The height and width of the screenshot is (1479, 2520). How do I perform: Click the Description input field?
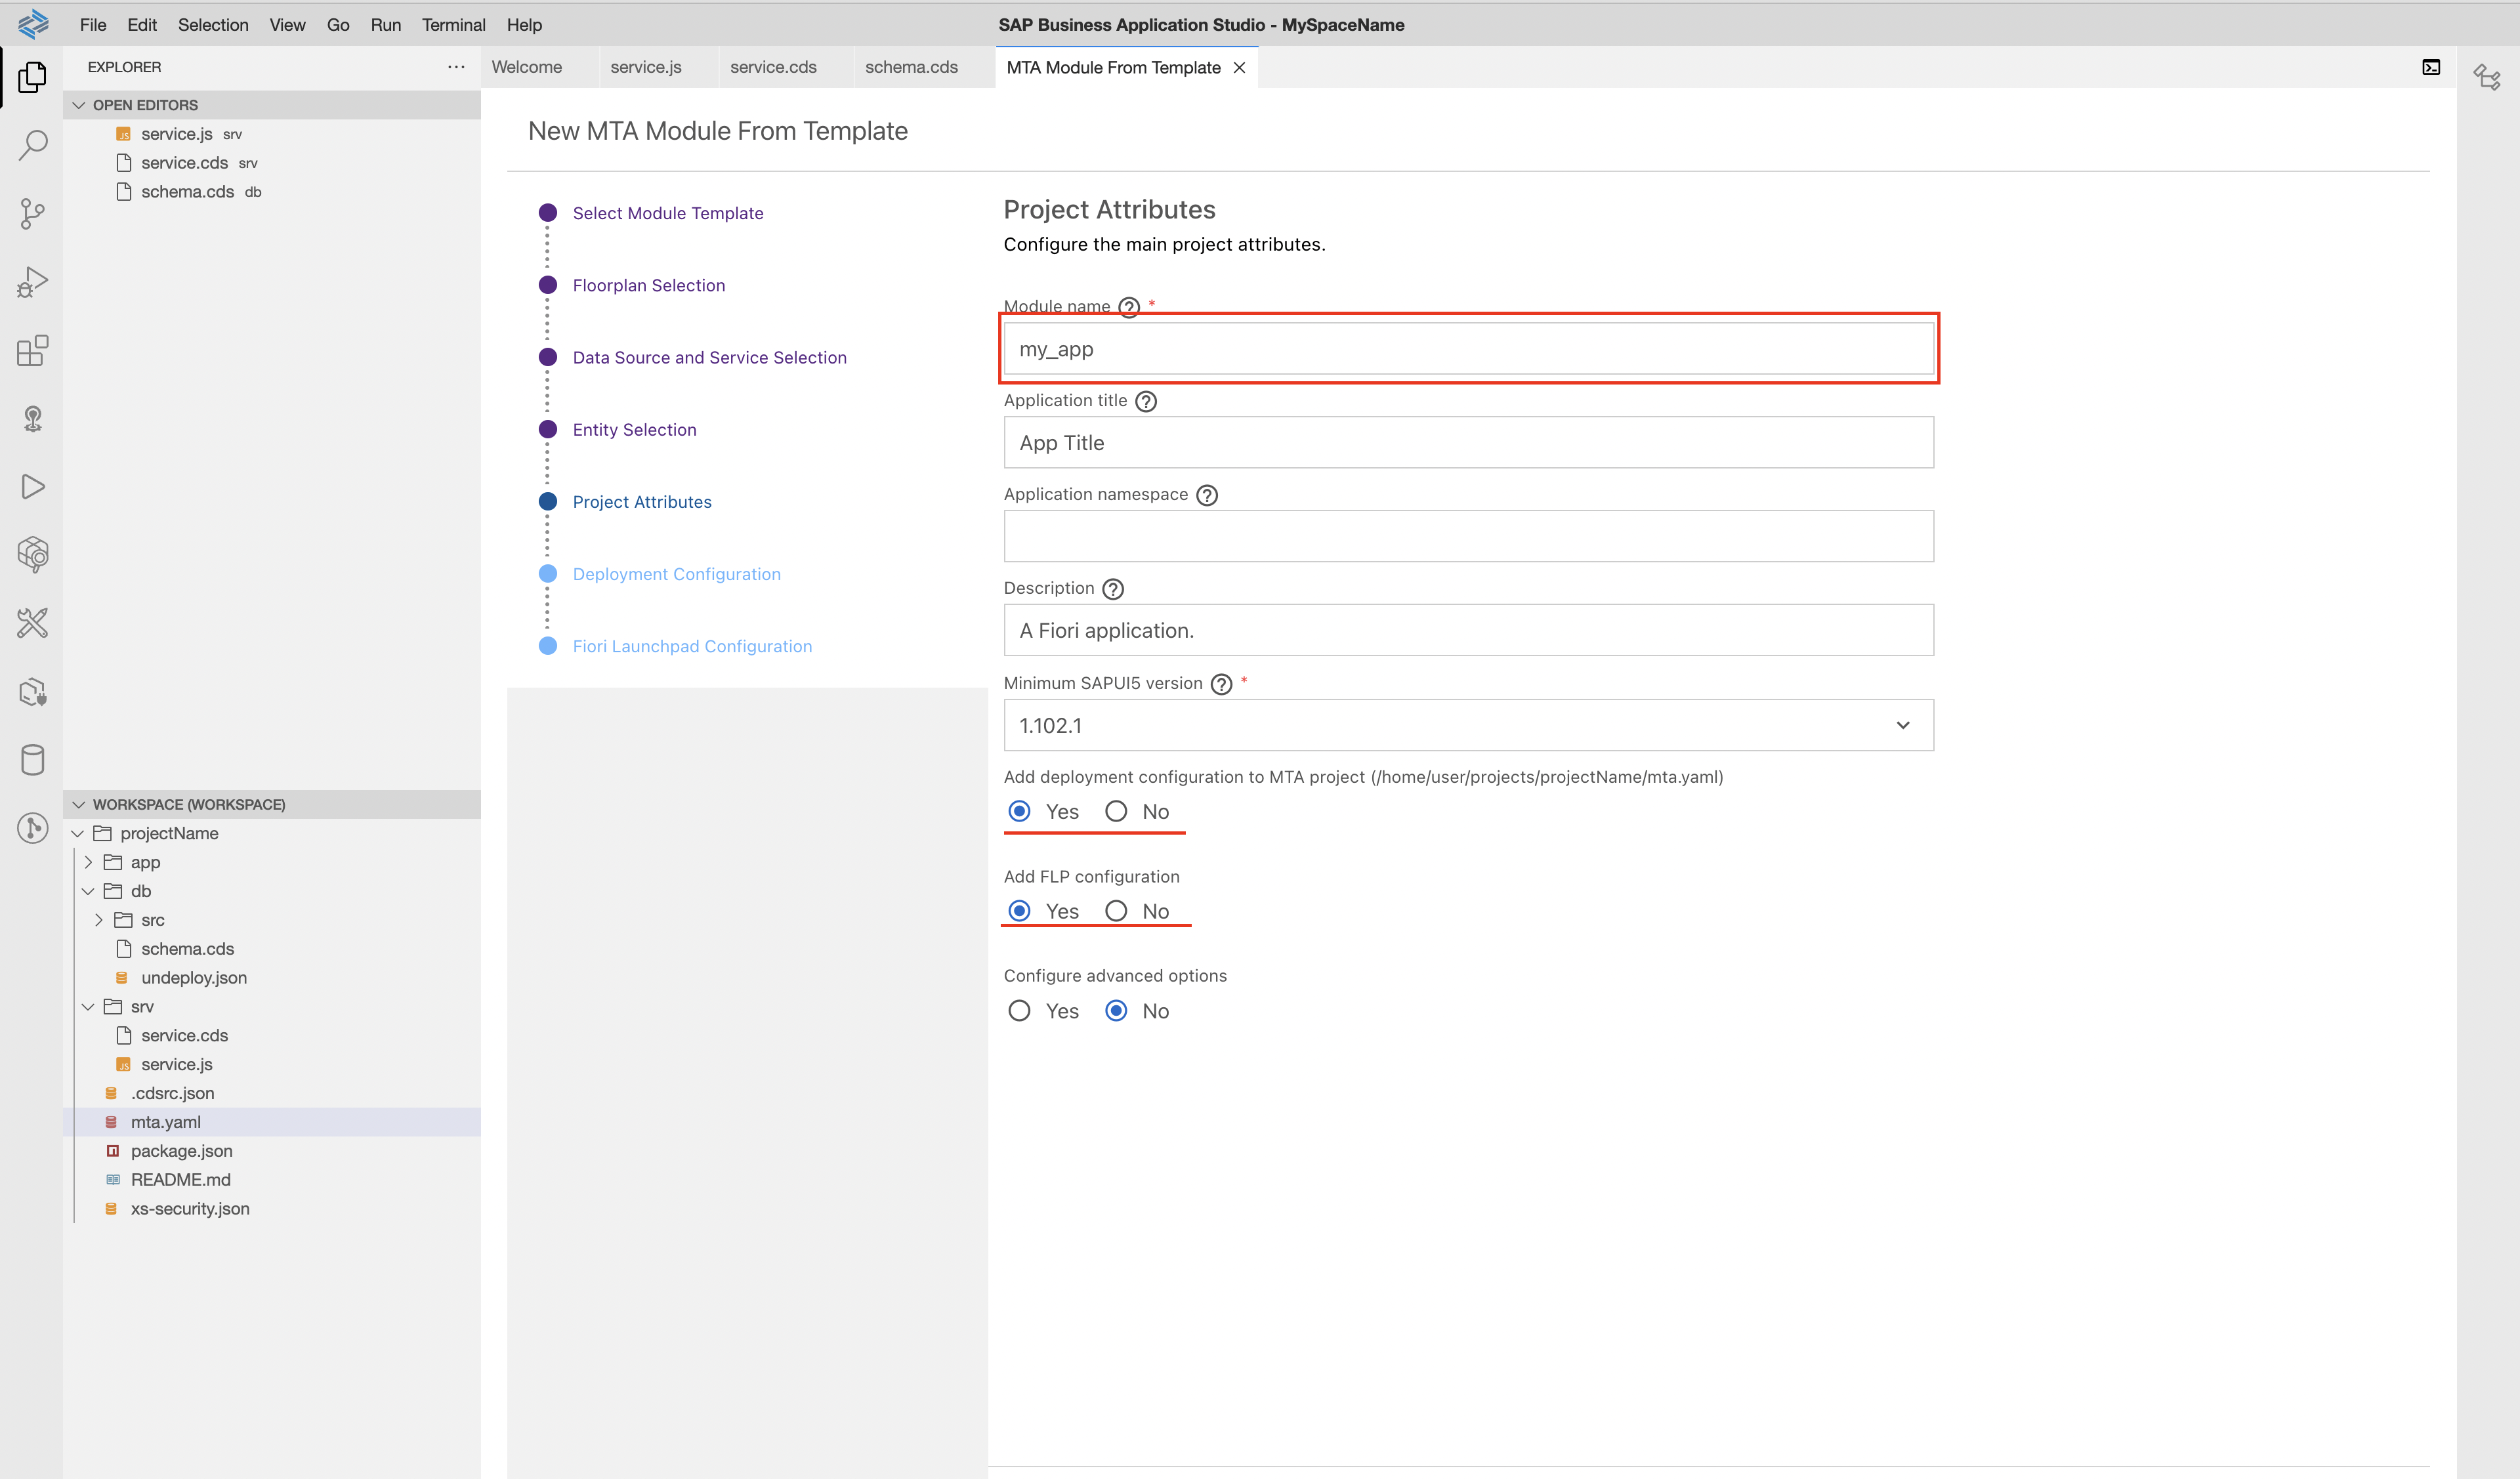click(1468, 630)
